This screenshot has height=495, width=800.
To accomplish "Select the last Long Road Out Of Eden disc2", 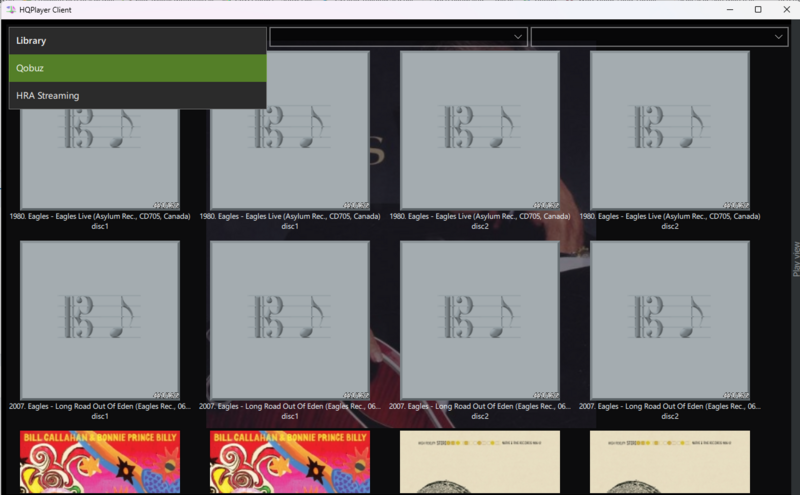I will click(669, 320).
